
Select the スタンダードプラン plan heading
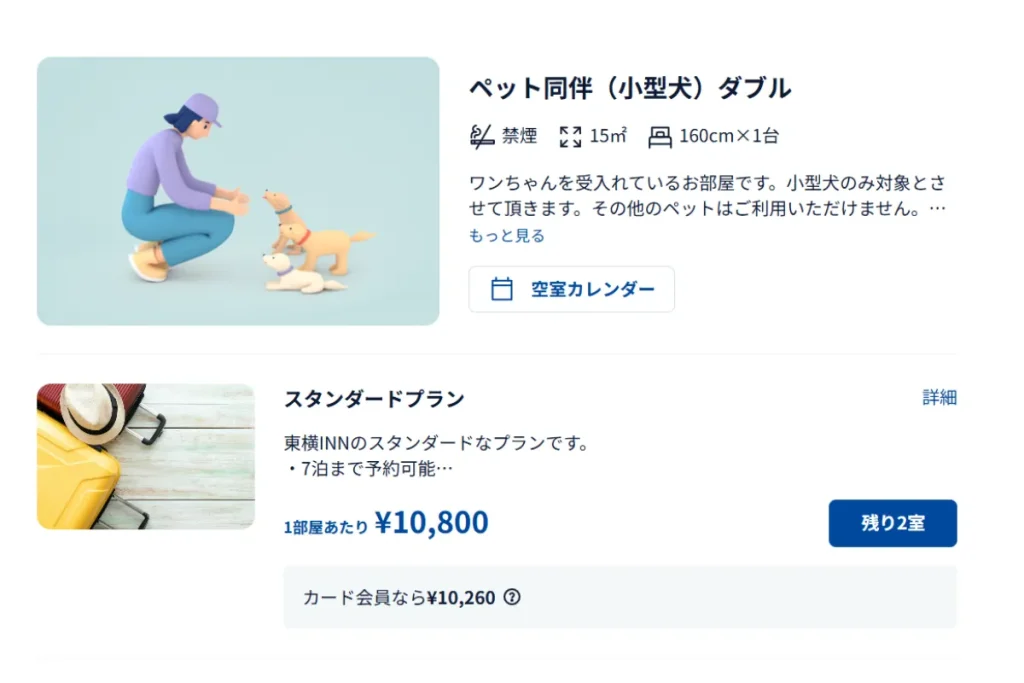coord(374,399)
